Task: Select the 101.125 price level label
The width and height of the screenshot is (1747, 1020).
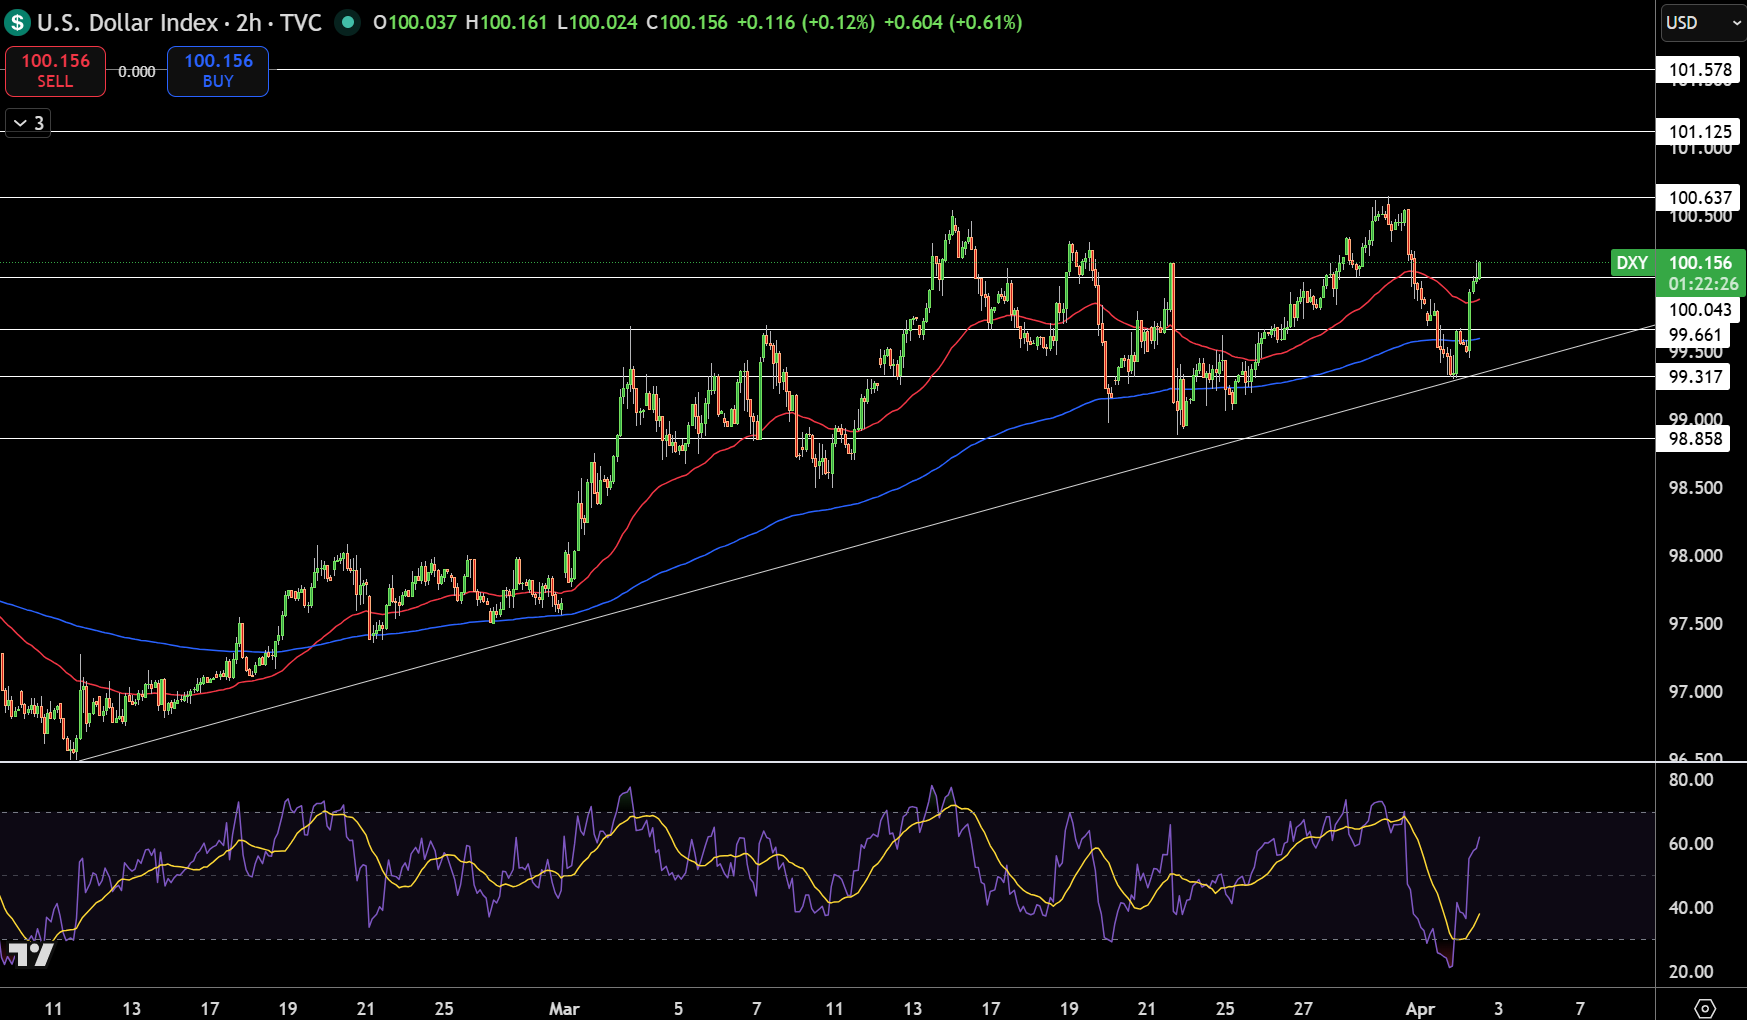Action: coord(1699,131)
